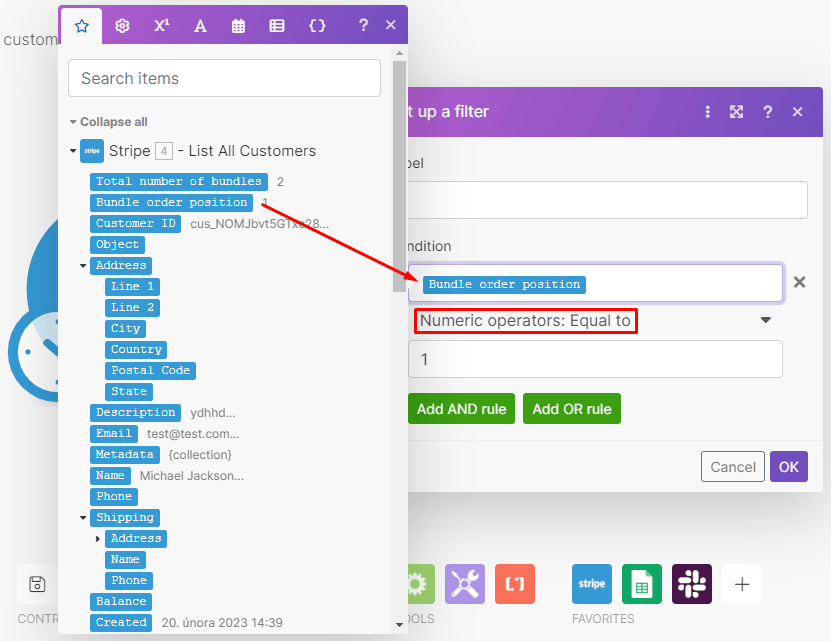Viewport: 831px width, 641px height.
Task: Open the date functions tab
Action: tap(238, 25)
